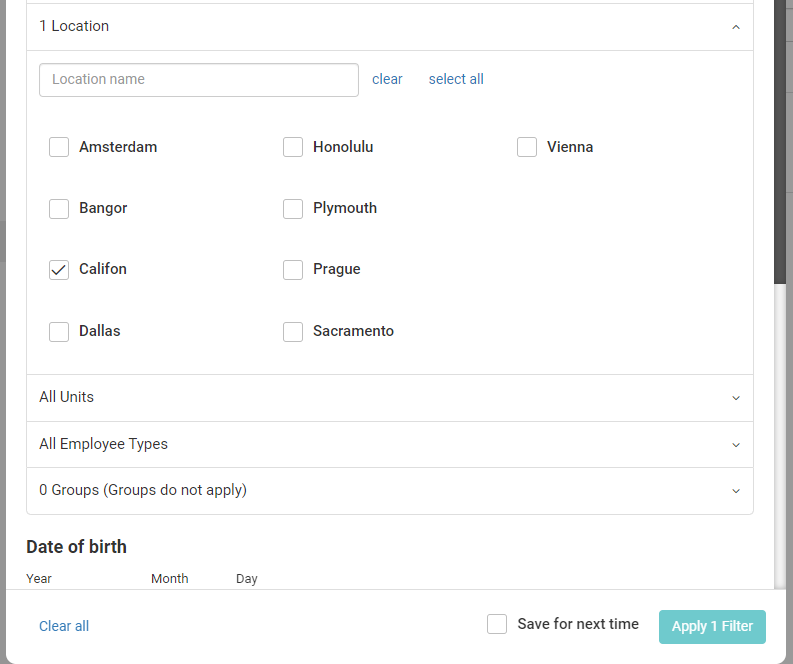Check the Prague checkbox
Viewport: 793px width, 664px height.
coord(293,270)
